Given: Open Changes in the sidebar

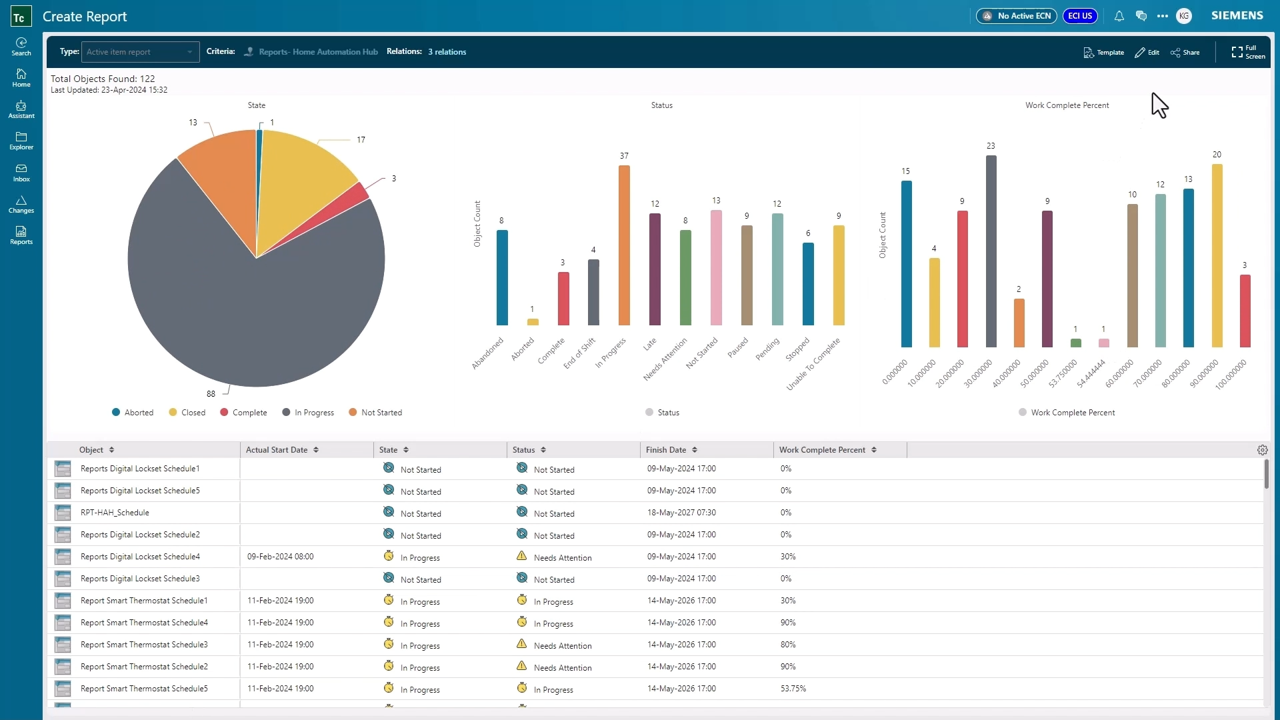Looking at the screenshot, I should tap(21, 204).
